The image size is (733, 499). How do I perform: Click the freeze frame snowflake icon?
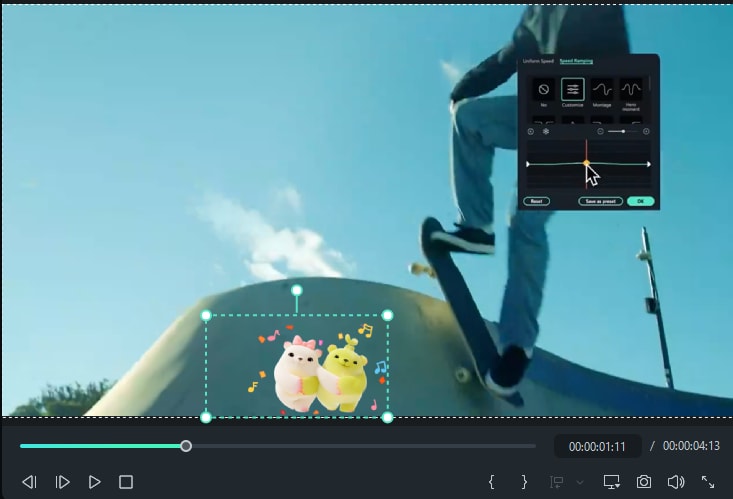(546, 131)
